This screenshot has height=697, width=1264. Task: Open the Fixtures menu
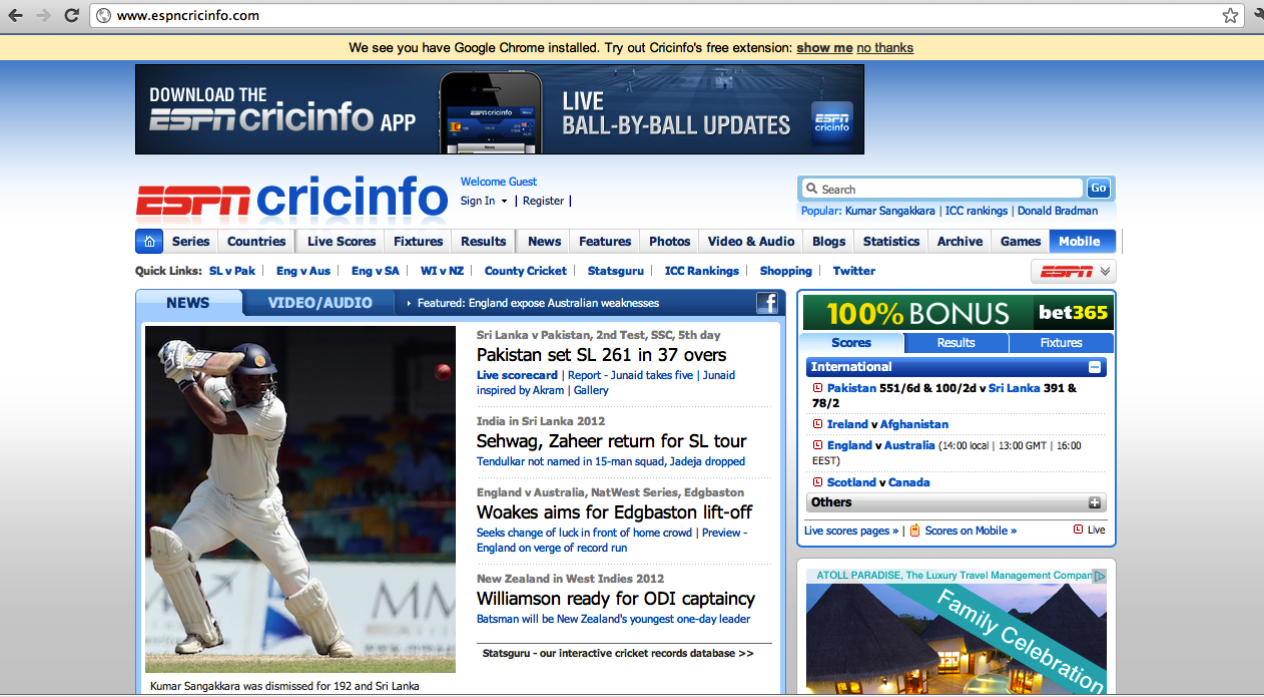pos(418,241)
